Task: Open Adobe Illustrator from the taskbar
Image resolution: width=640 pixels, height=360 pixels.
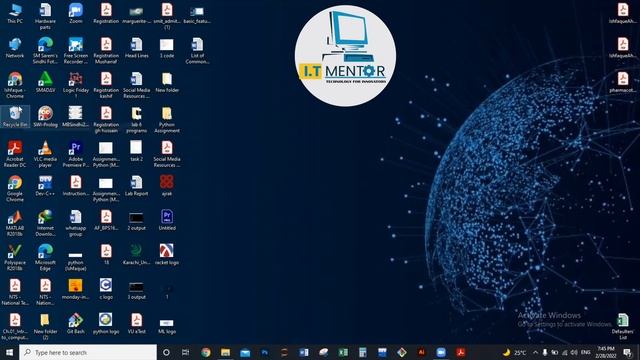Action: click(422, 352)
